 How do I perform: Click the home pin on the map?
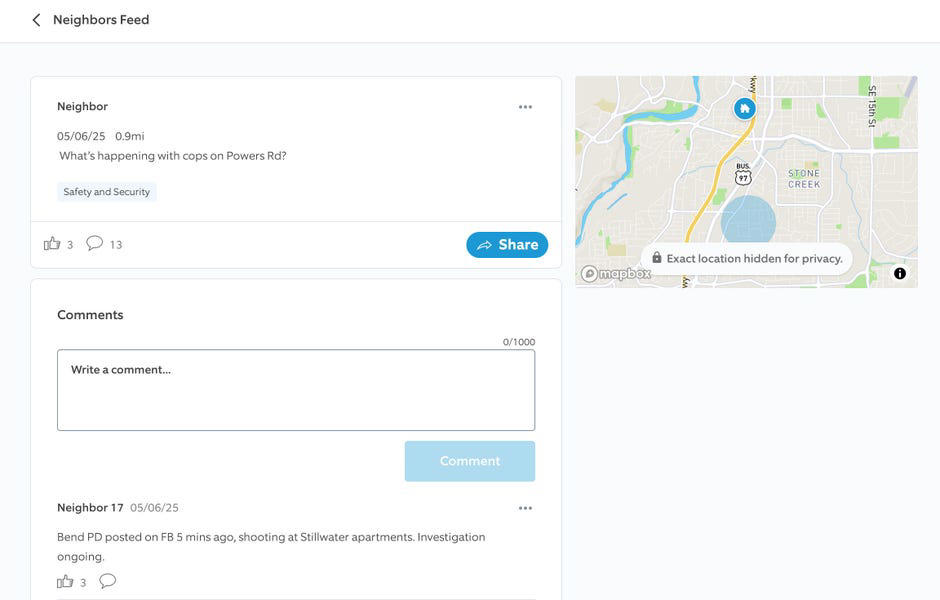pos(745,108)
